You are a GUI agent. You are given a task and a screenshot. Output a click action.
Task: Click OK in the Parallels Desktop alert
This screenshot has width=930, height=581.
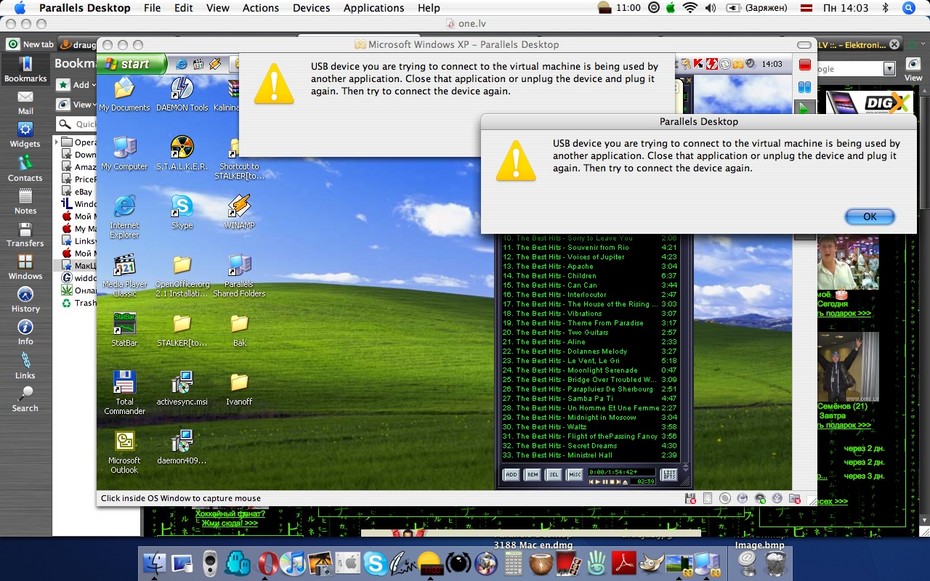869,217
